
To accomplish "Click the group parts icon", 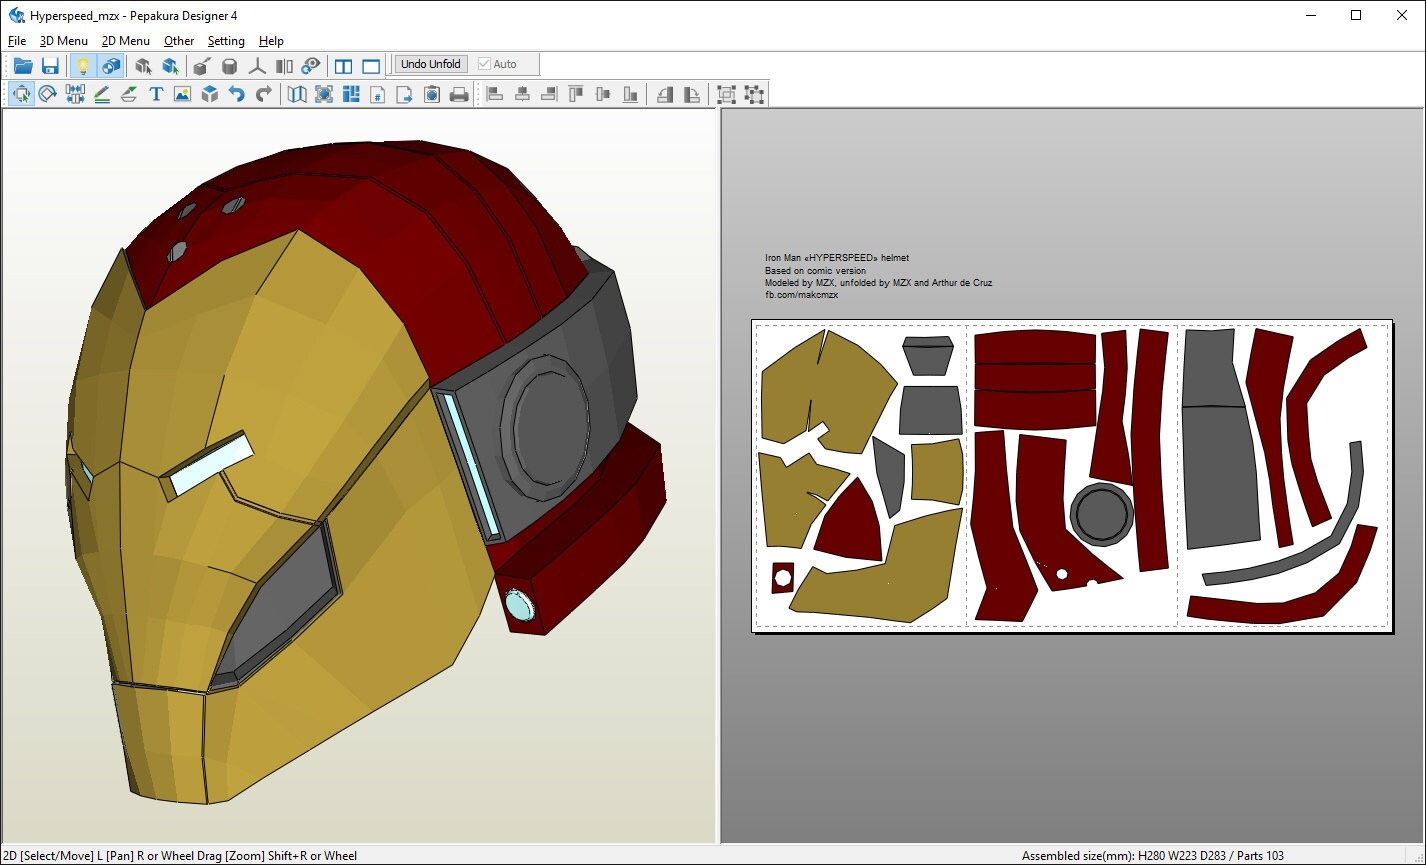I will [x=727, y=94].
